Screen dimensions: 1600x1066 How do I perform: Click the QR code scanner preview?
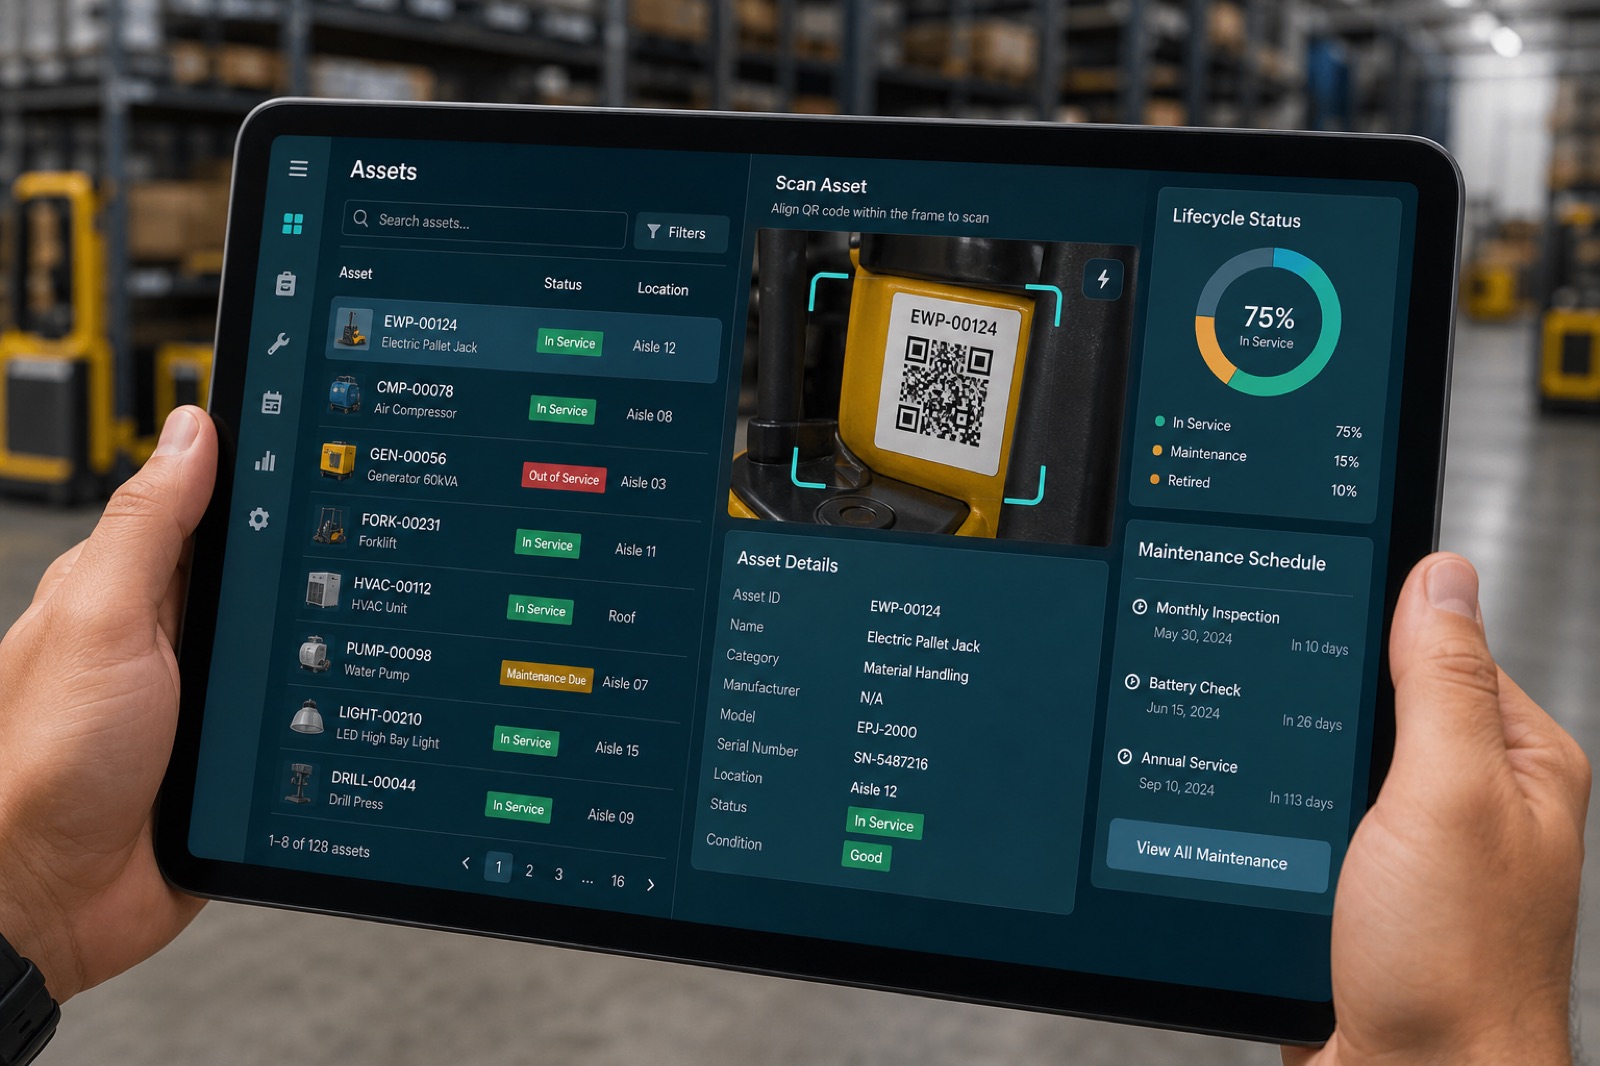(x=933, y=387)
